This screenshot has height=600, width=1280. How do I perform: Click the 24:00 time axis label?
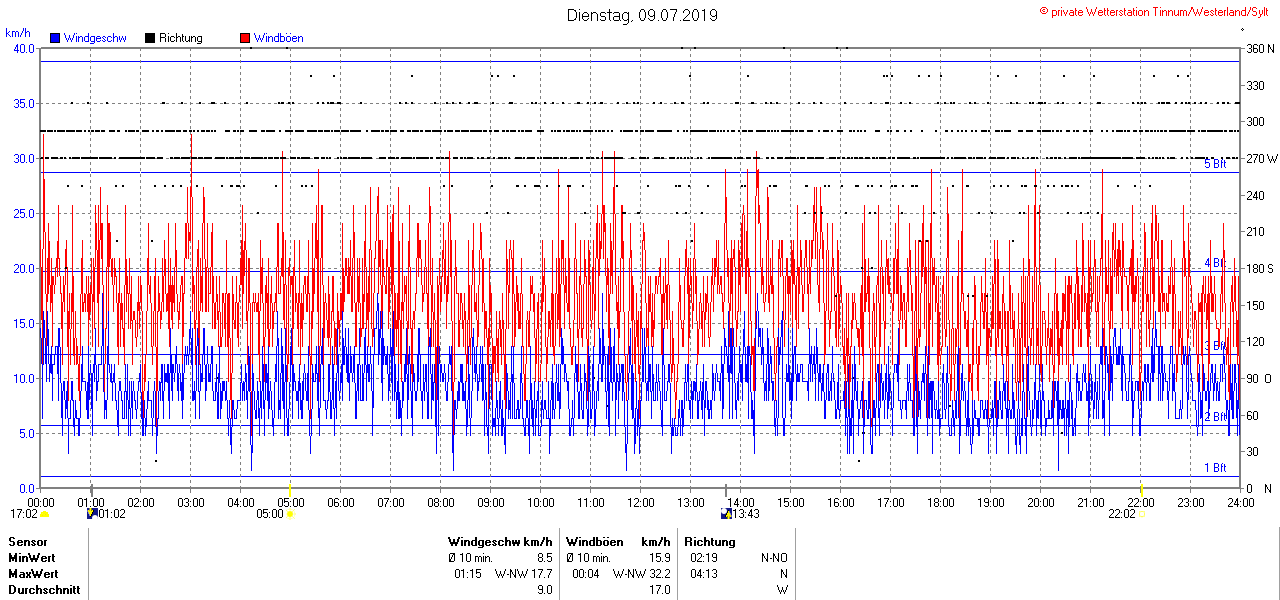[1241, 503]
